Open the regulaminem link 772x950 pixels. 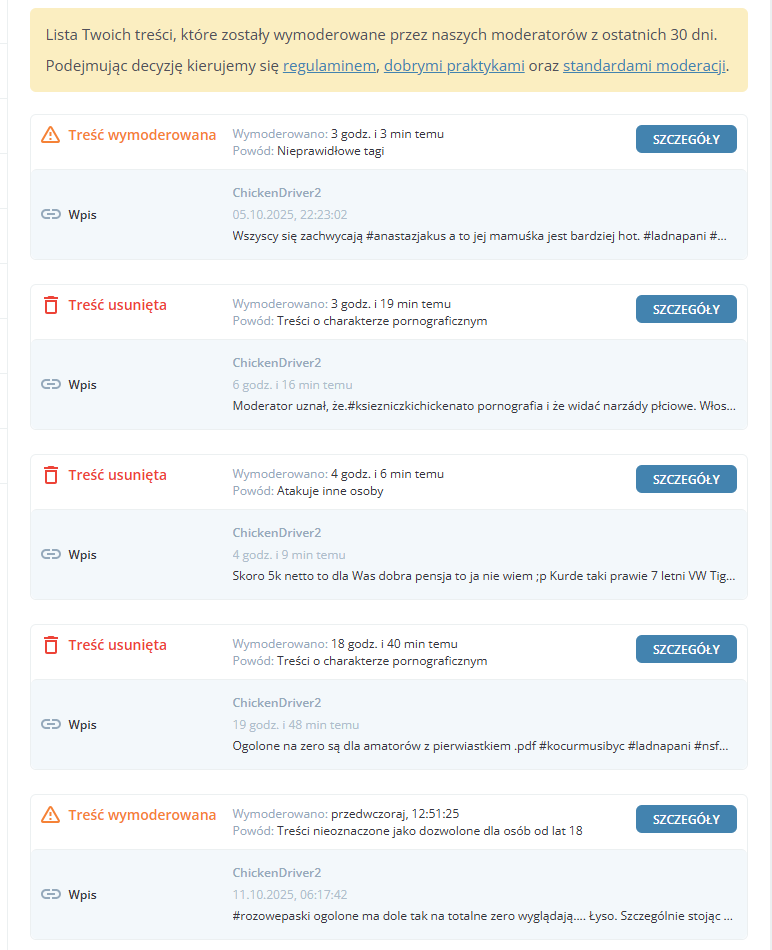[x=329, y=67]
